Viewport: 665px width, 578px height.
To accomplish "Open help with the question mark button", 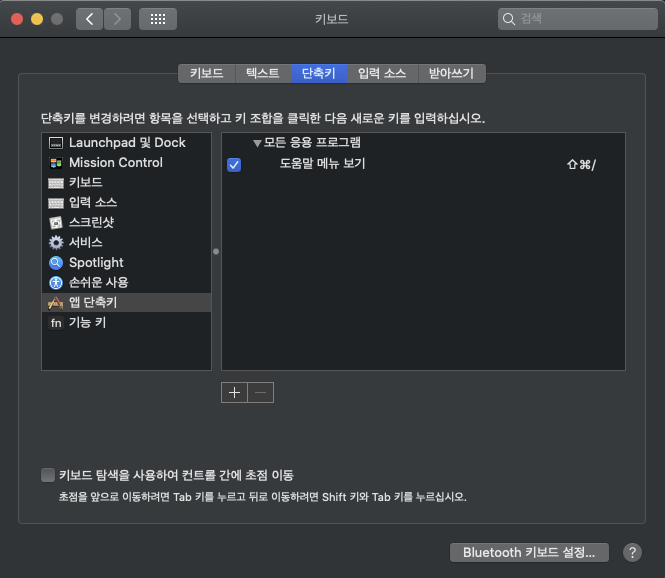I will [x=632, y=553].
